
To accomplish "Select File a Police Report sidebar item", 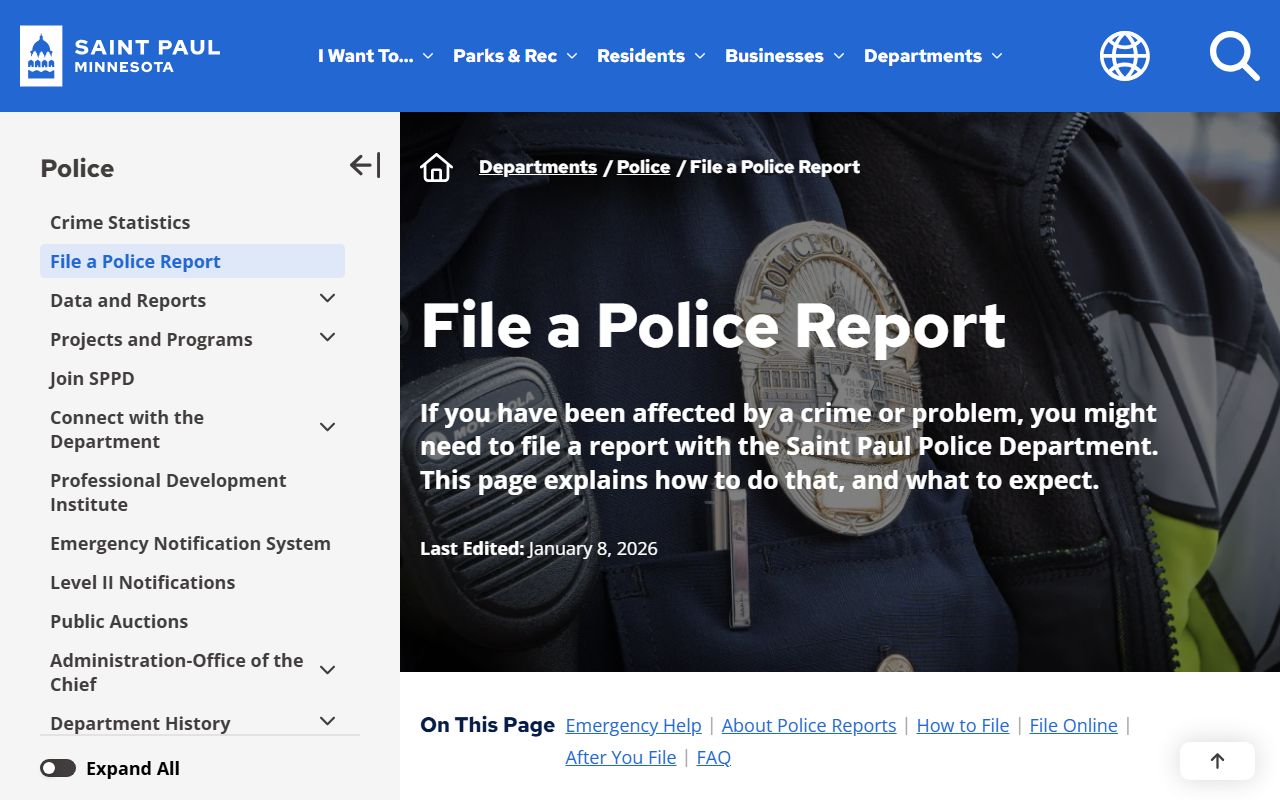I will point(192,261).
